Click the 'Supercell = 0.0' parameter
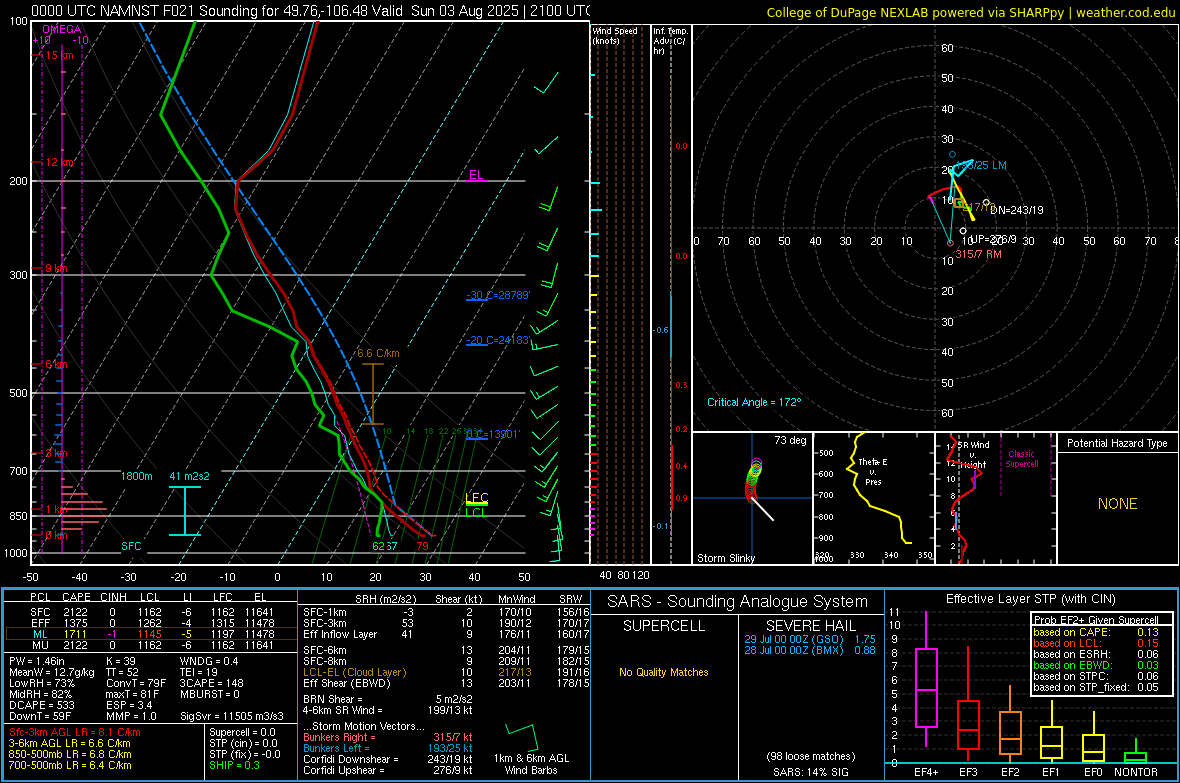Image resolution: width=1180 pixels, height=783 pixels. tap(242, 733)
